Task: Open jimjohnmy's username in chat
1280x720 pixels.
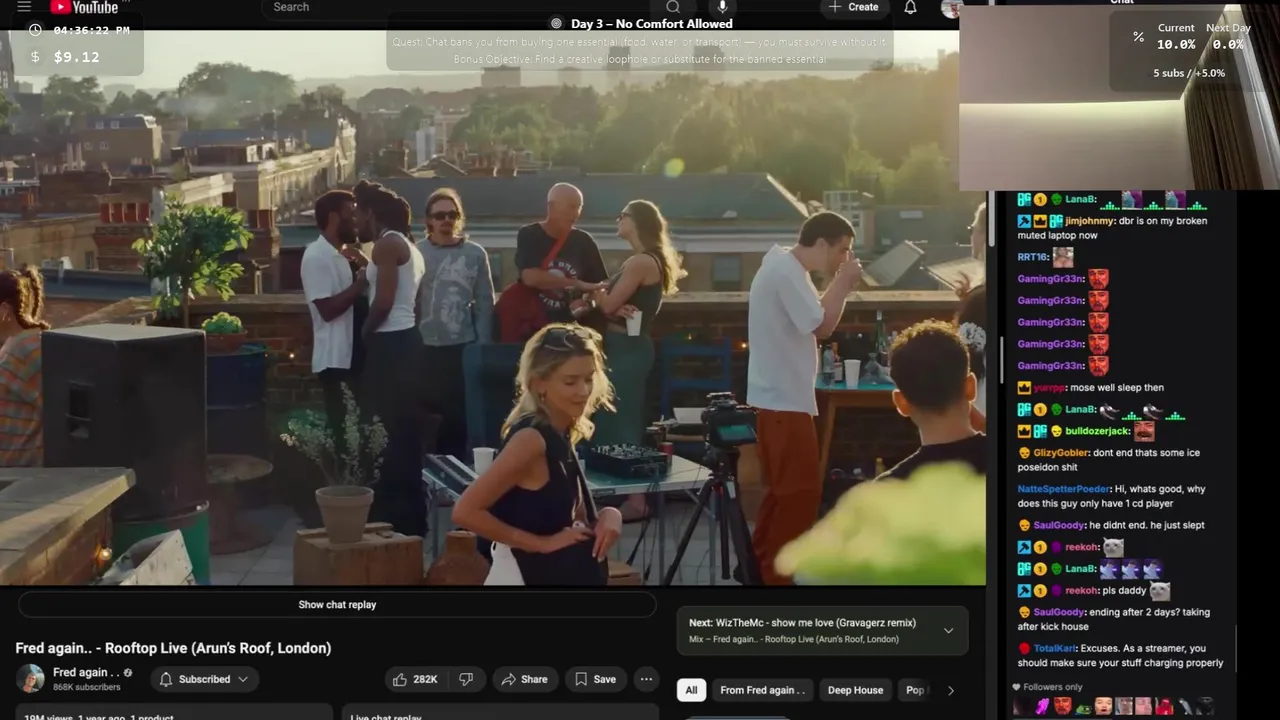Action: click(x=1091, y=221)
